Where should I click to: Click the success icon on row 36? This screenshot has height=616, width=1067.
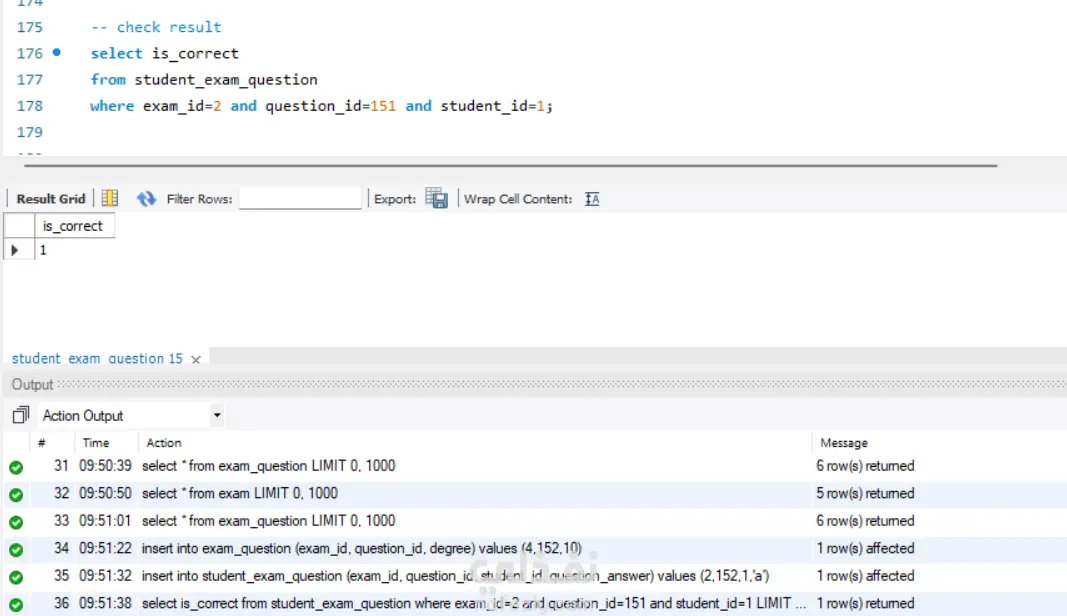(16, 604)
